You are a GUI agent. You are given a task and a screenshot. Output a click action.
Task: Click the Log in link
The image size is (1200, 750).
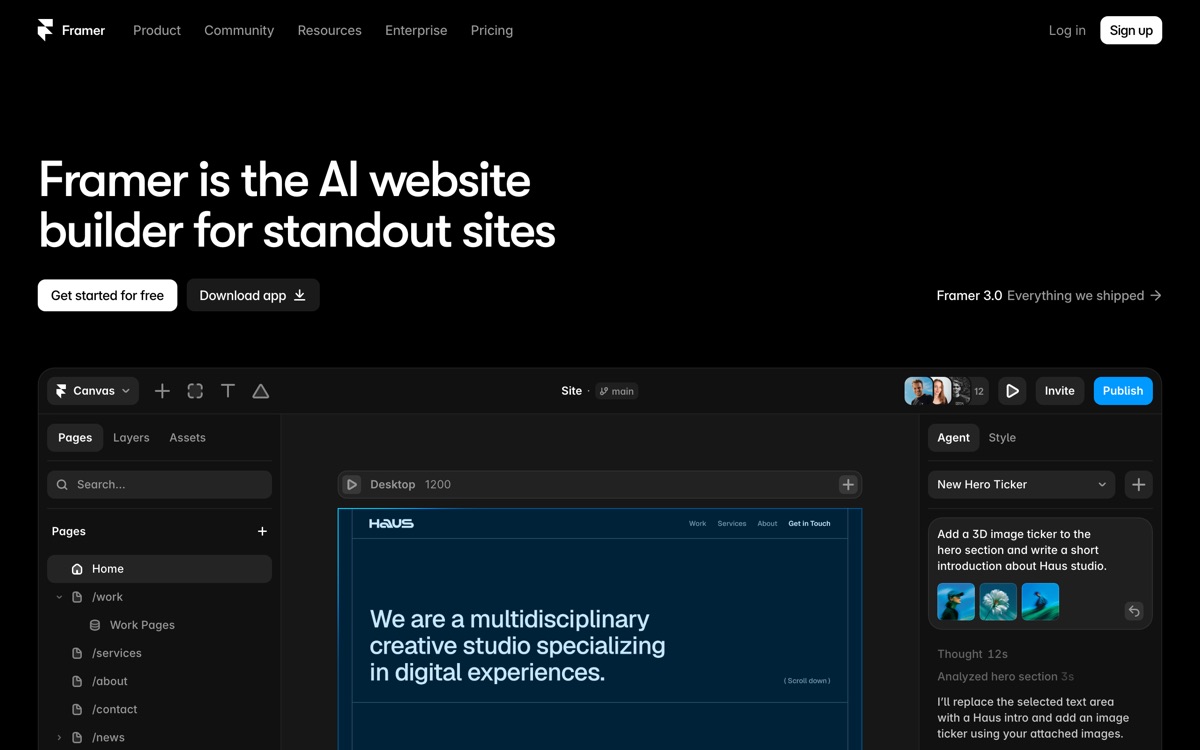[x=1067, y=30]
